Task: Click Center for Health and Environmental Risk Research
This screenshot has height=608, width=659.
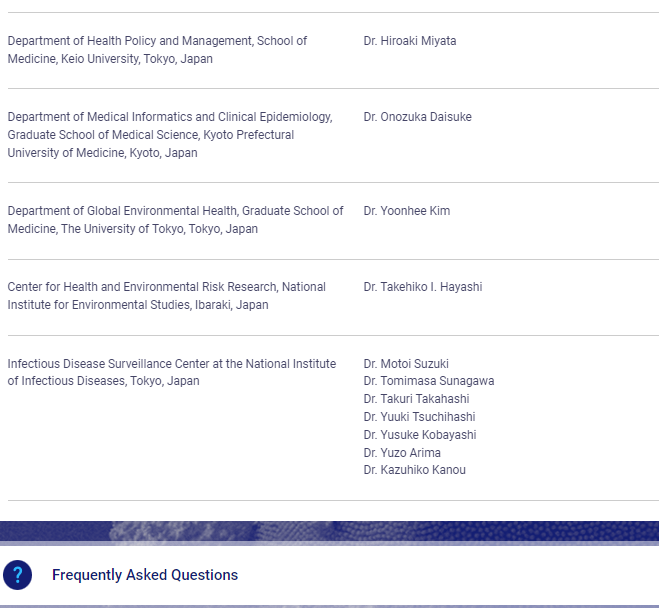Action: tap(166, 287)
